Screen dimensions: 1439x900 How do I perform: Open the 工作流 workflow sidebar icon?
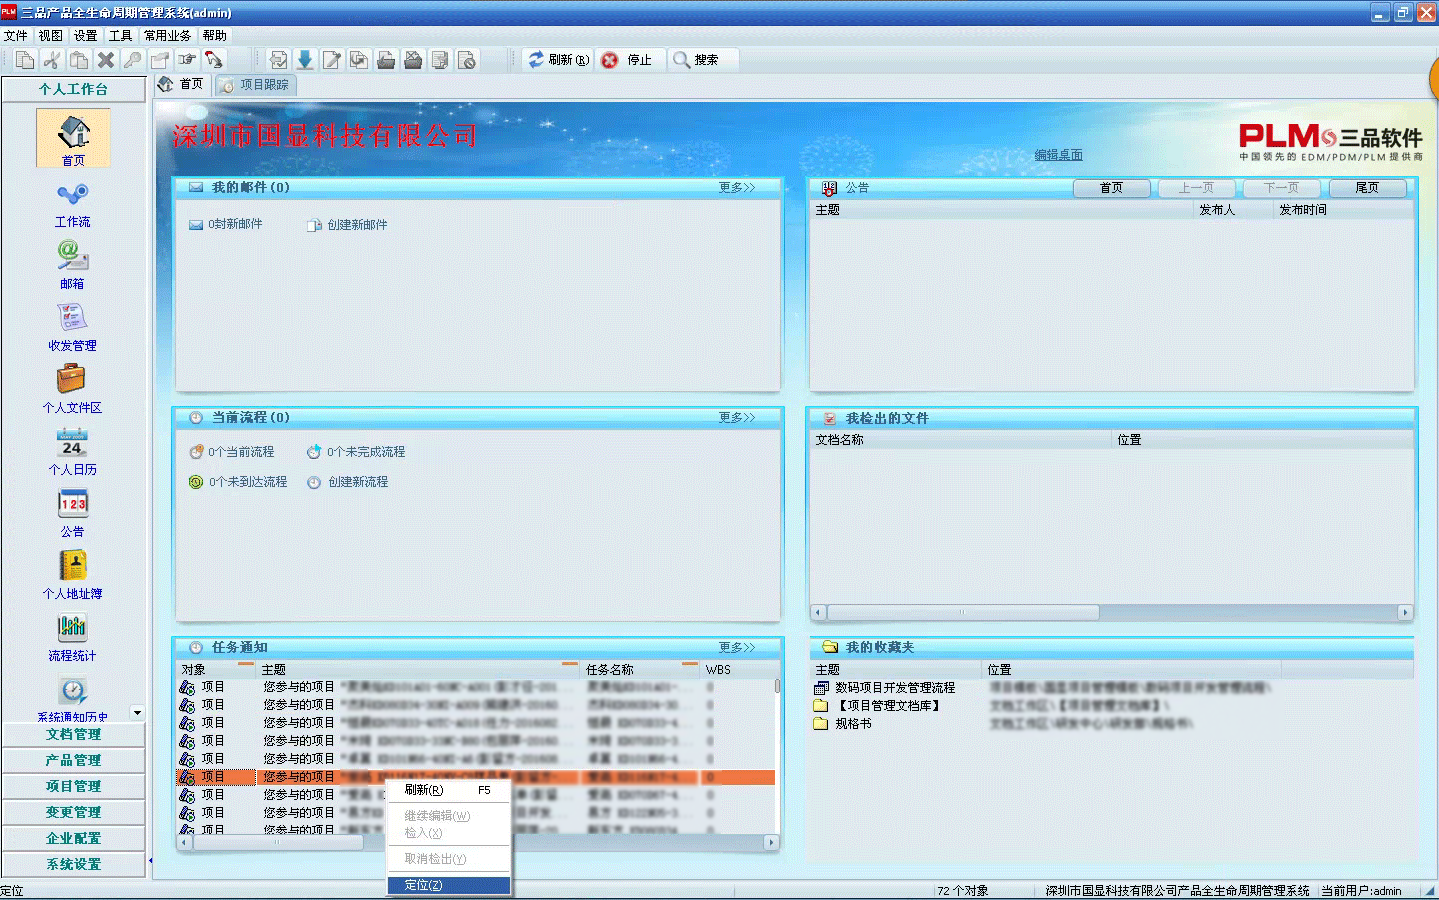coord(72,195)
